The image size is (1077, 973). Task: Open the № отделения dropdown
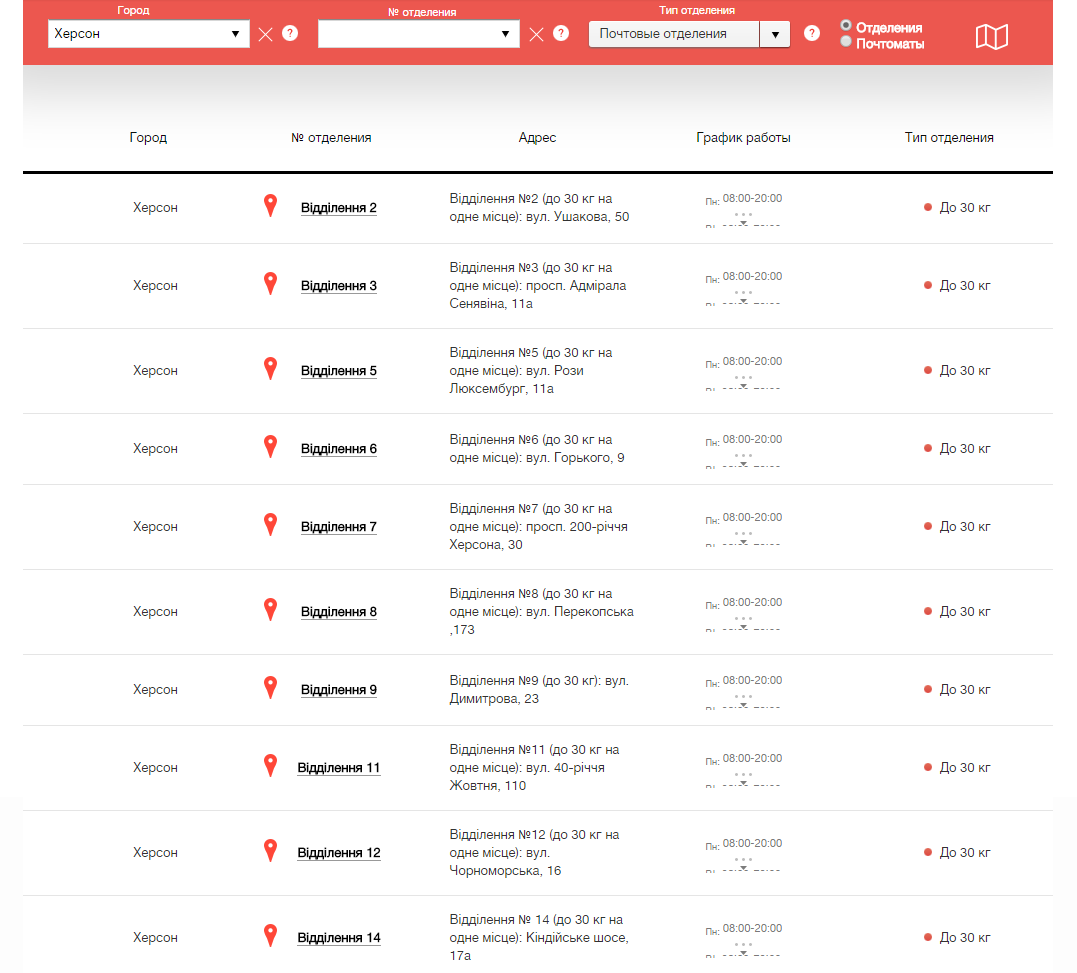pyautogui.click(x=418, y=34)
